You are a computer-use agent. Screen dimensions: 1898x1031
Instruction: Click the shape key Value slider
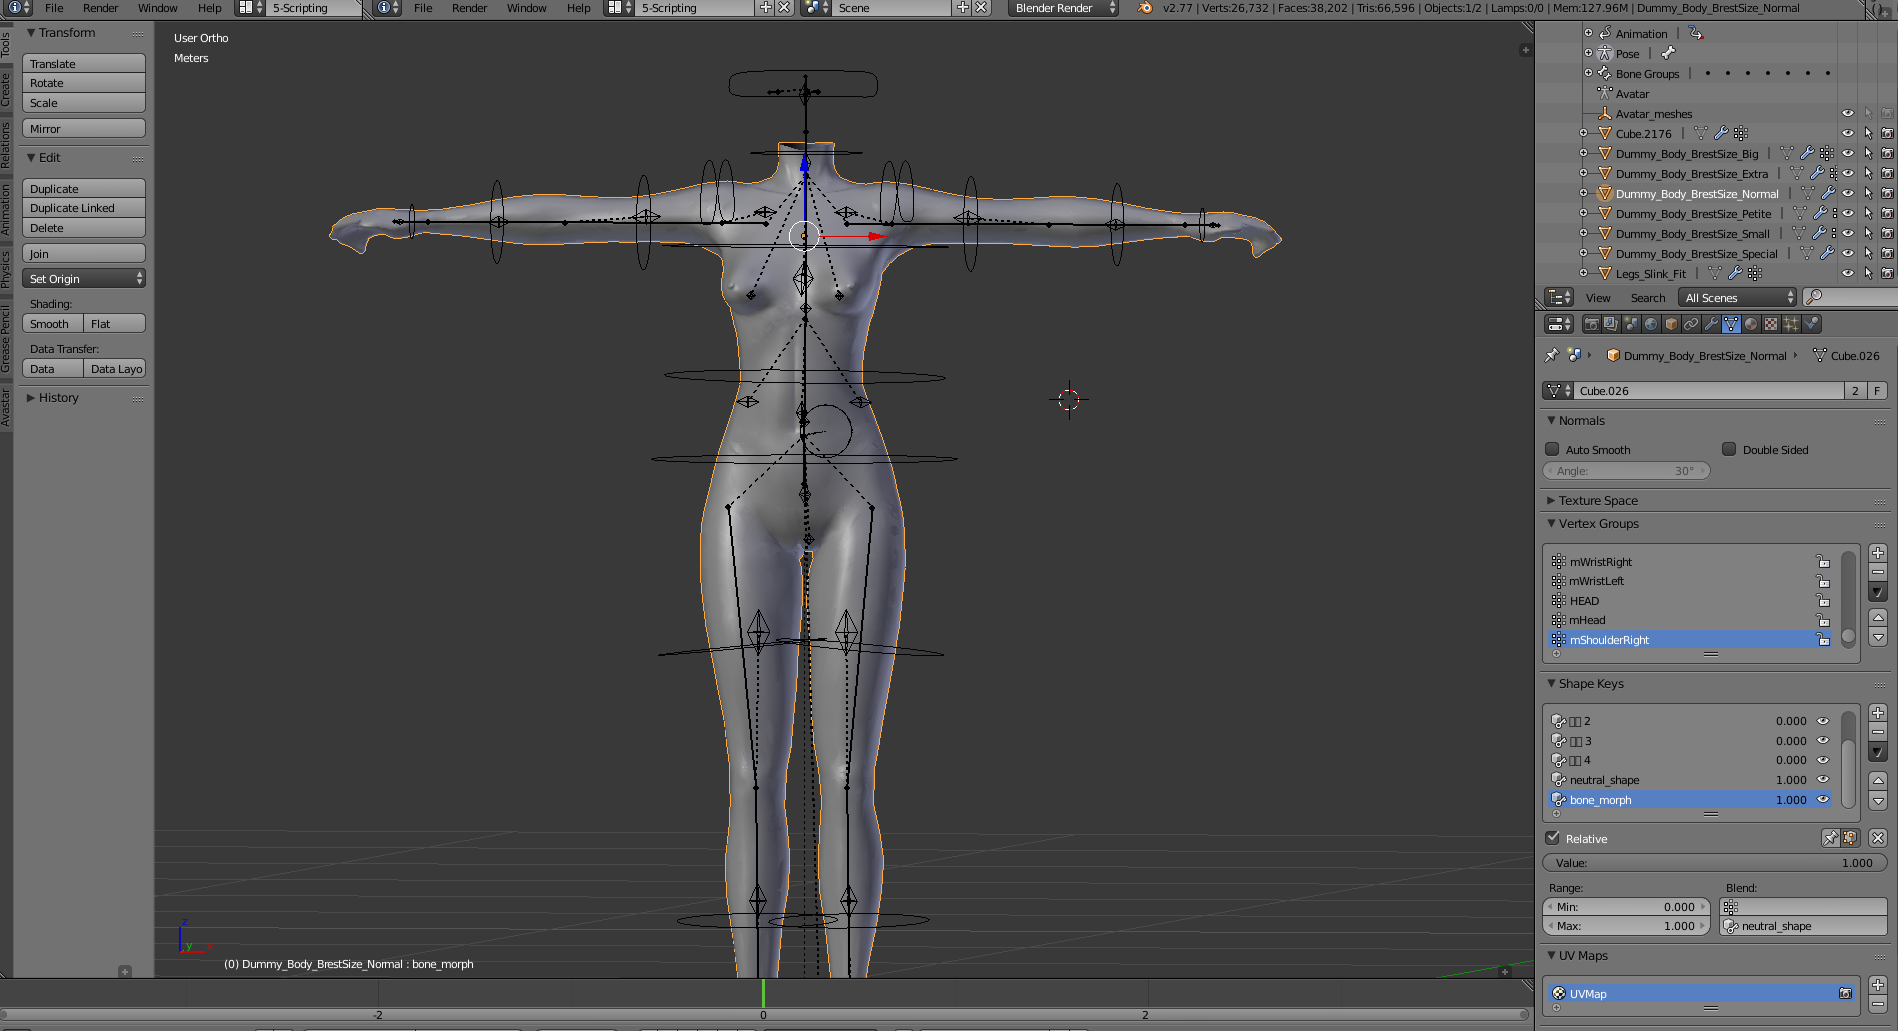click(1714, 863)
